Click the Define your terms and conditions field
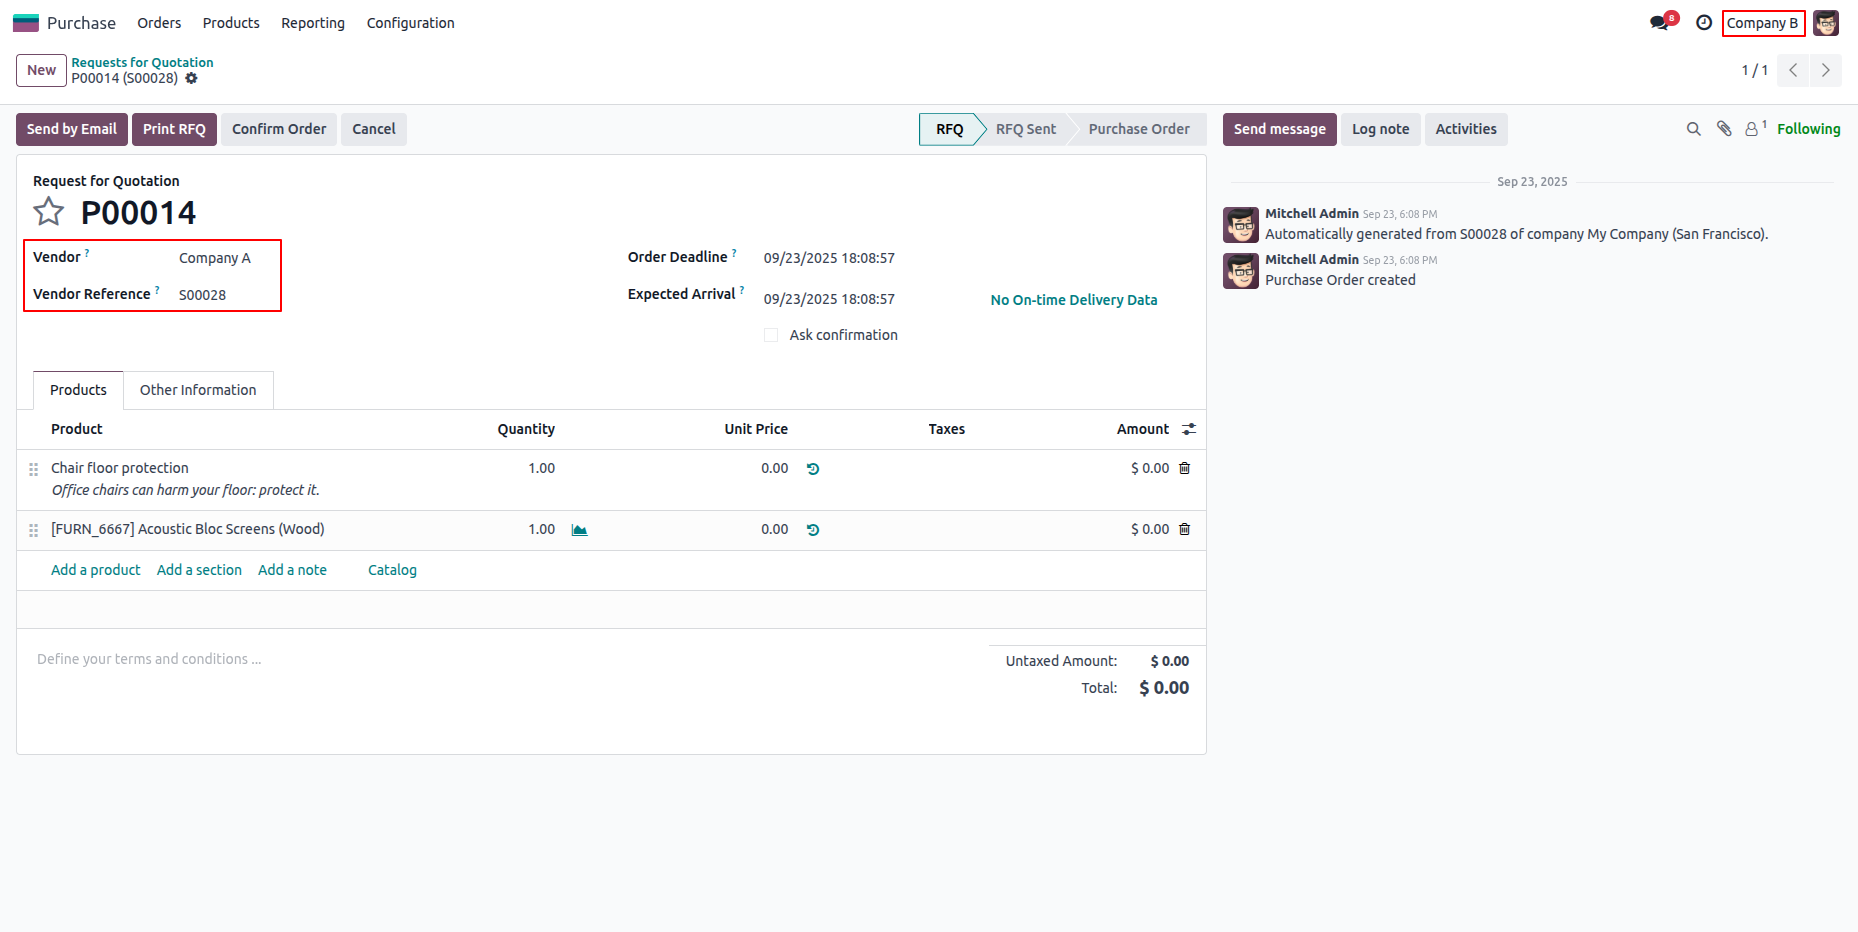The height and width of the screenshot is (932, 1858). coord(148,659)
